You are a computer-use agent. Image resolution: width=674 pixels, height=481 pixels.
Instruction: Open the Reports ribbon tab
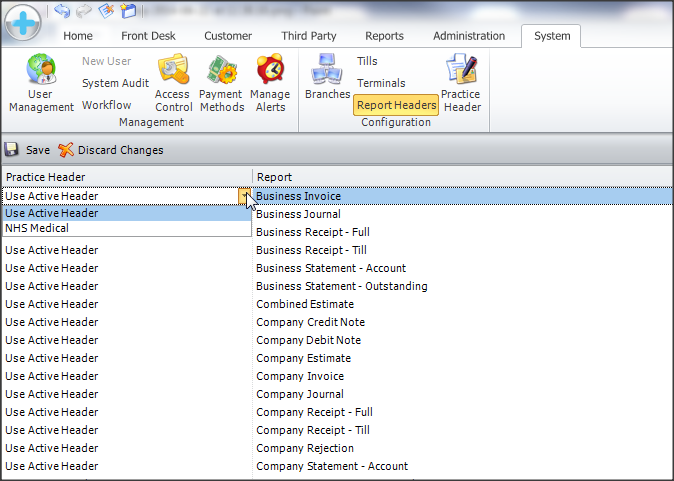tap(384, 36)
